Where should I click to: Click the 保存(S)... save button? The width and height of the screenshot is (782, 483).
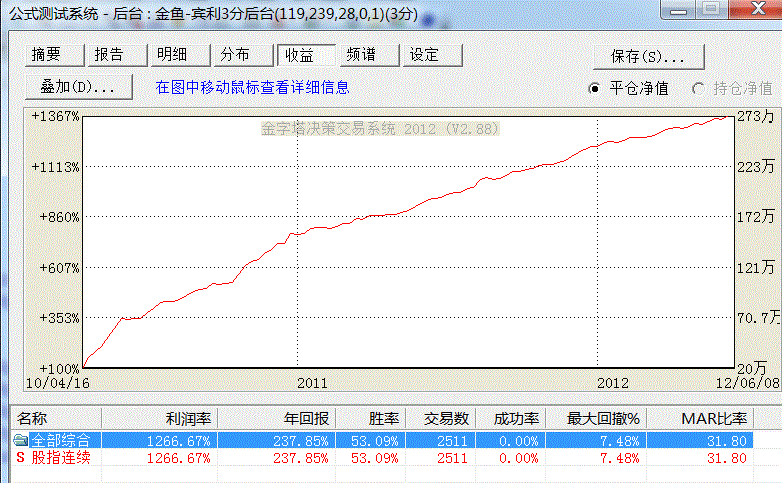pos(648,56)
